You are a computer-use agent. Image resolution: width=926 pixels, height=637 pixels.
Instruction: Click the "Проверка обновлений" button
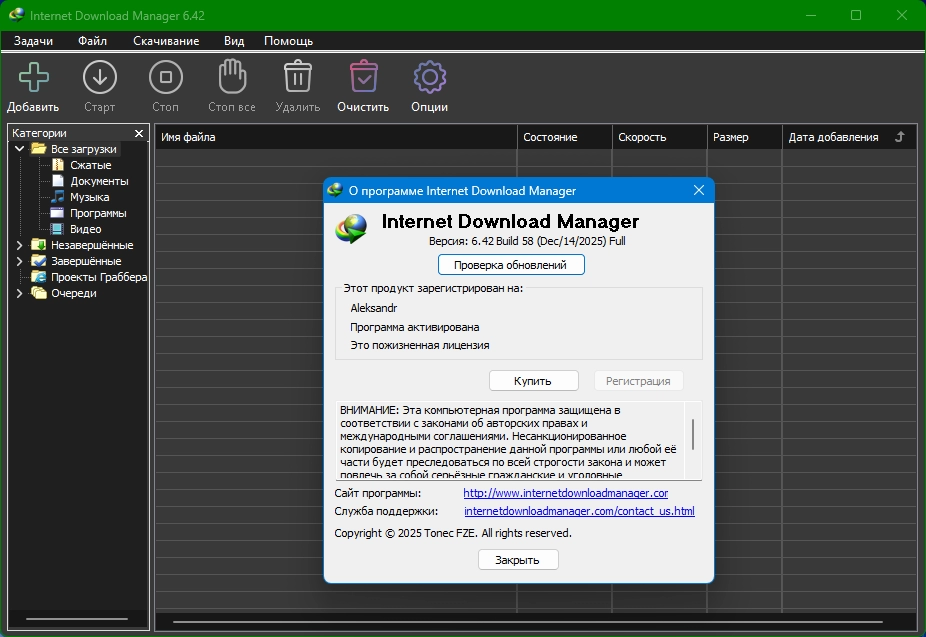(x=511, y=265)
